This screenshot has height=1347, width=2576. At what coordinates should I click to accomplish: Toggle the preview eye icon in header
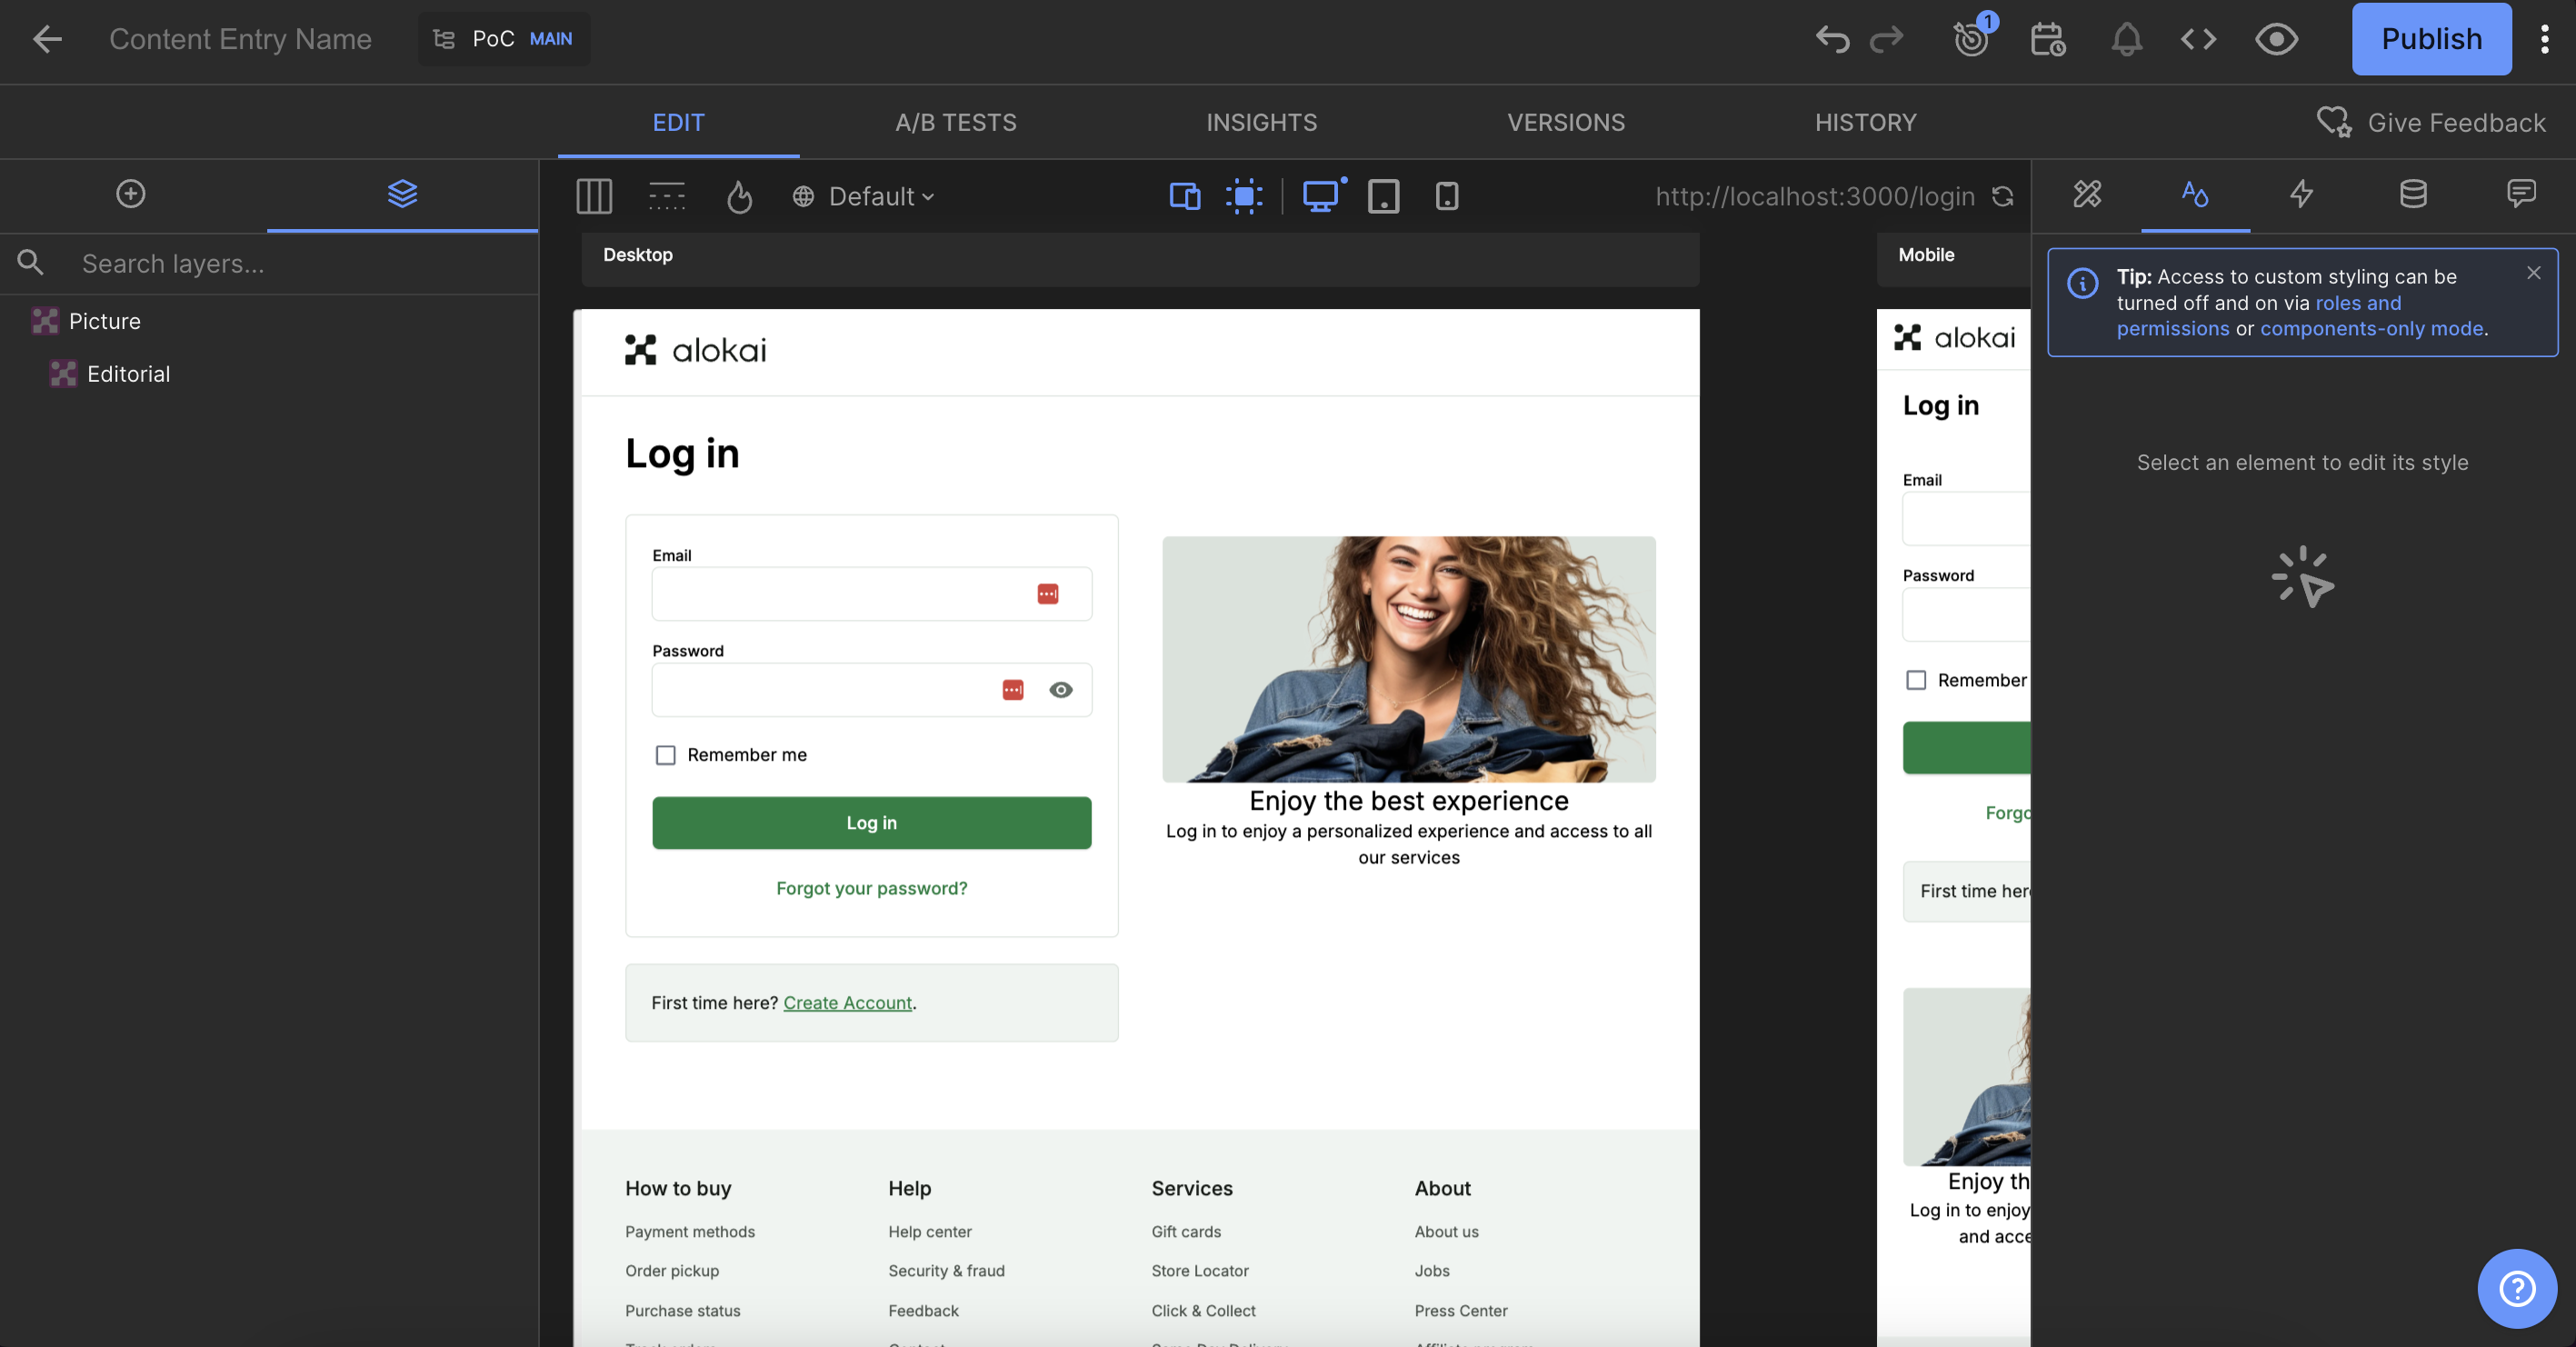pyautogui.click(x=2276, y=39)
